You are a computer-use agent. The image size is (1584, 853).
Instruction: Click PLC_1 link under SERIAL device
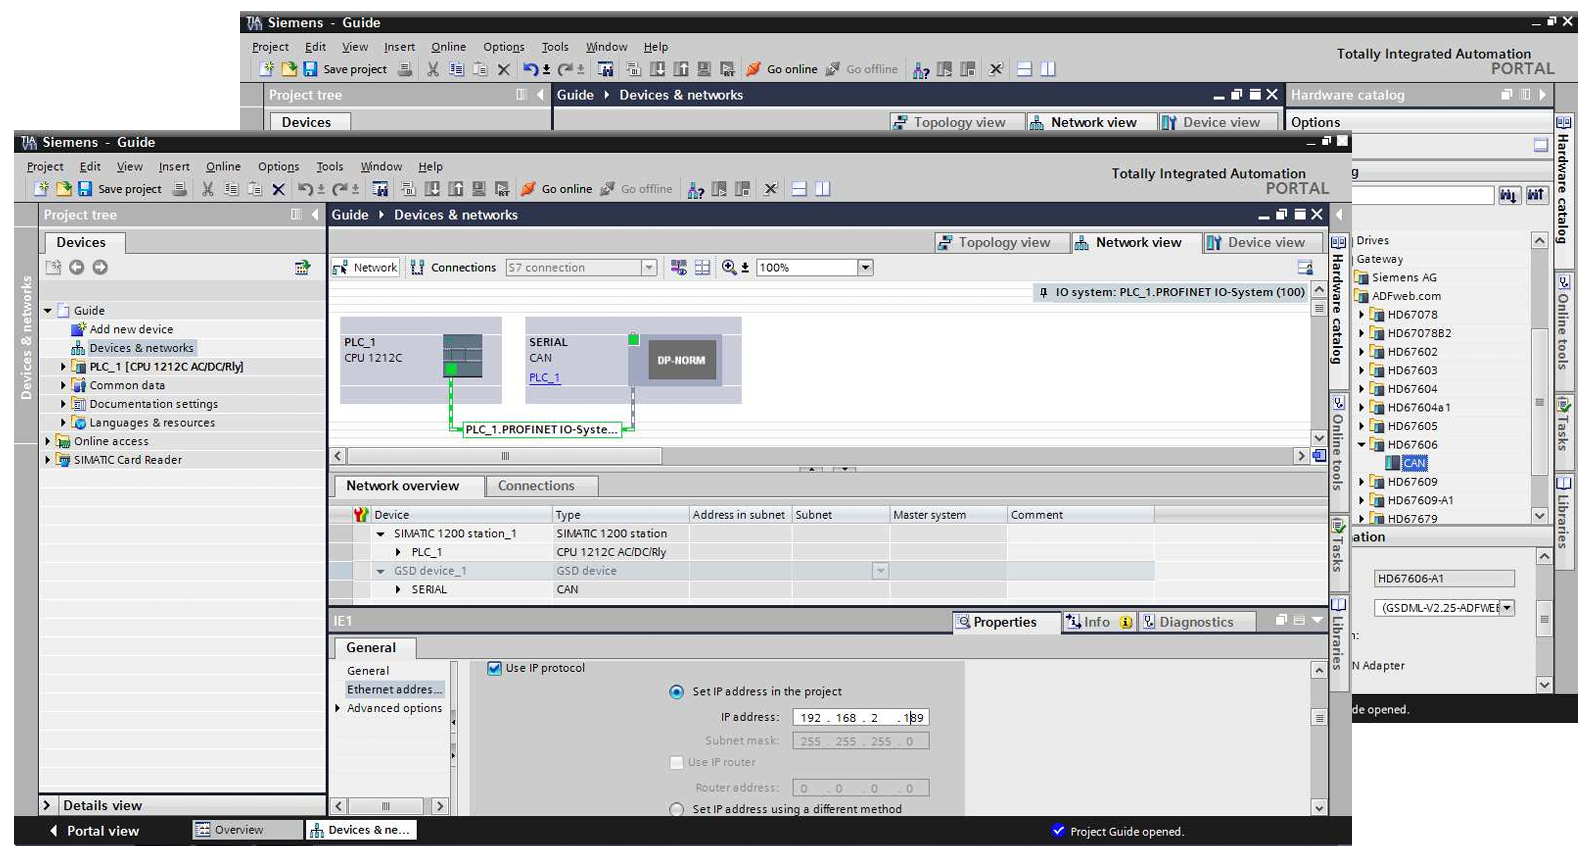tap(544, 378)
